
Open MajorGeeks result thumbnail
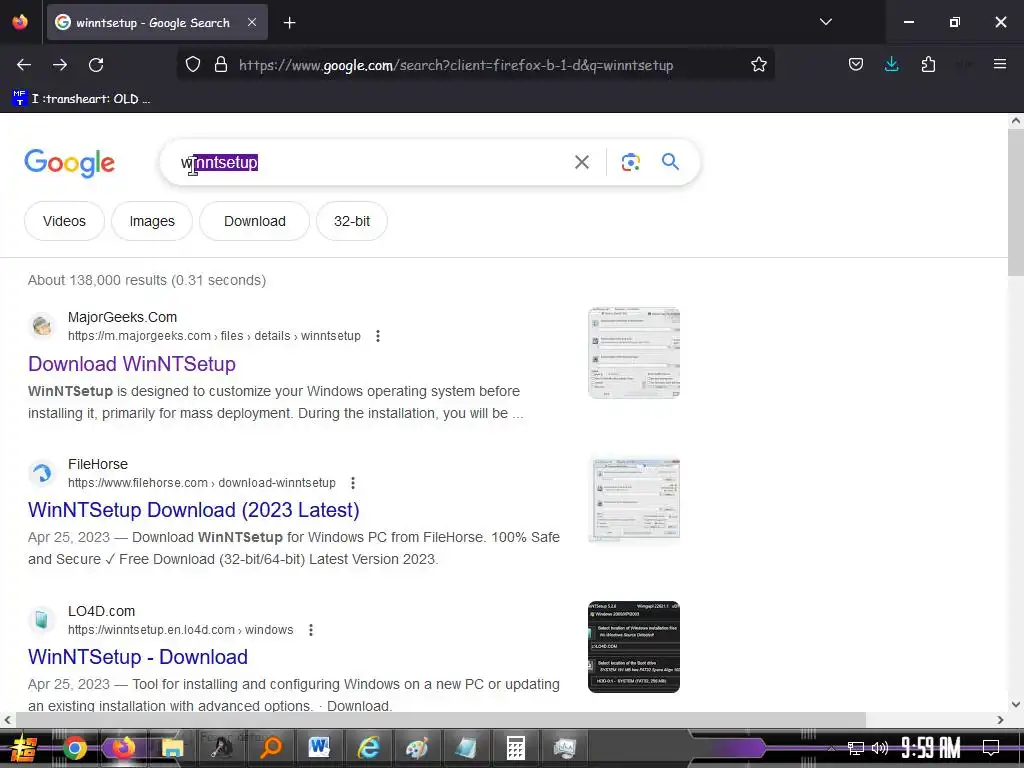pos(633,353)
